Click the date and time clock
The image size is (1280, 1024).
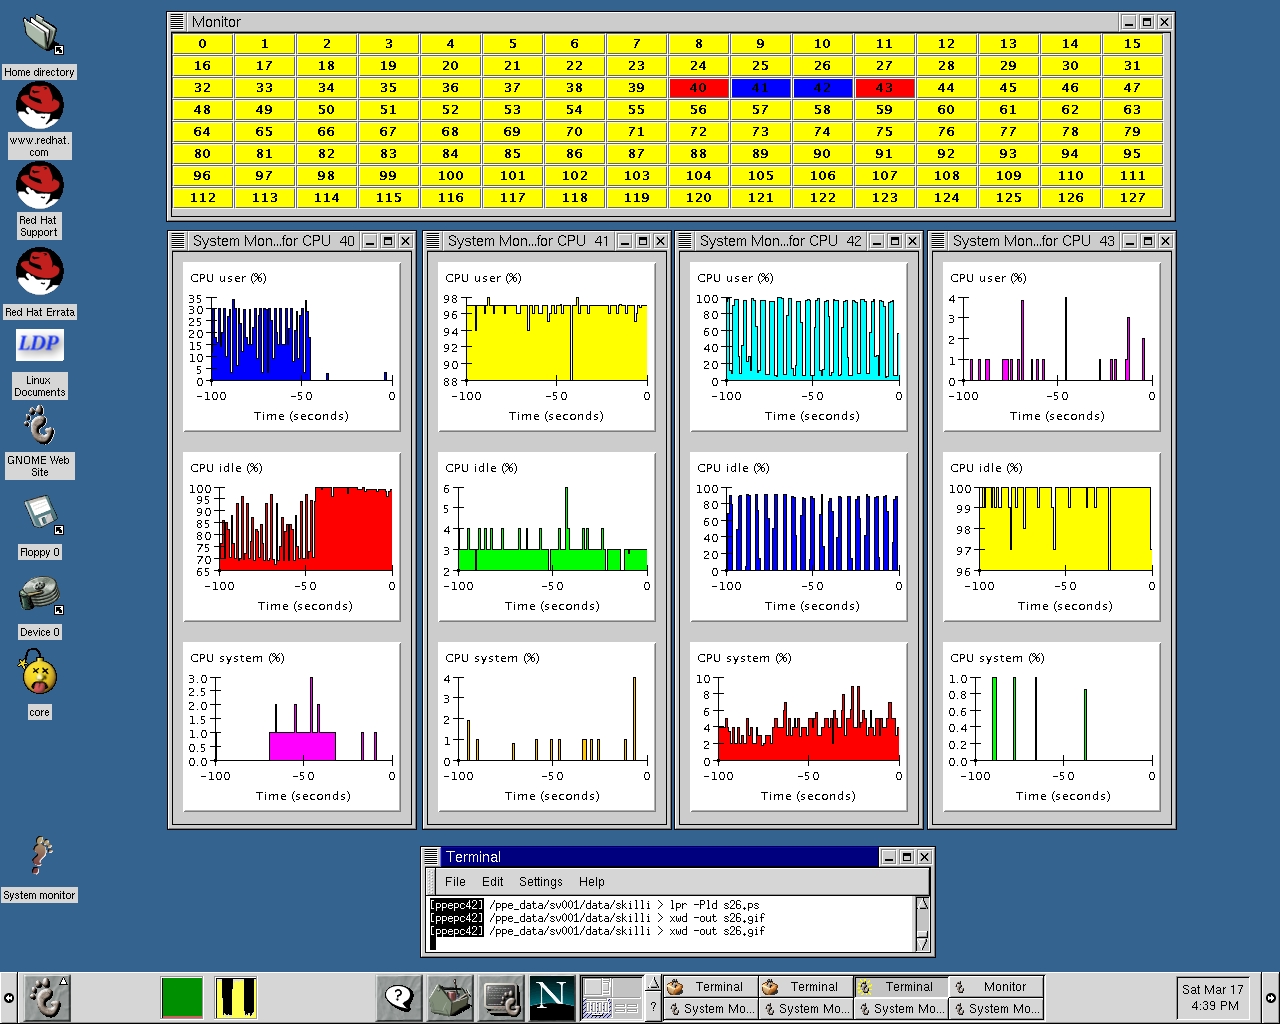tap(1212, 997)
